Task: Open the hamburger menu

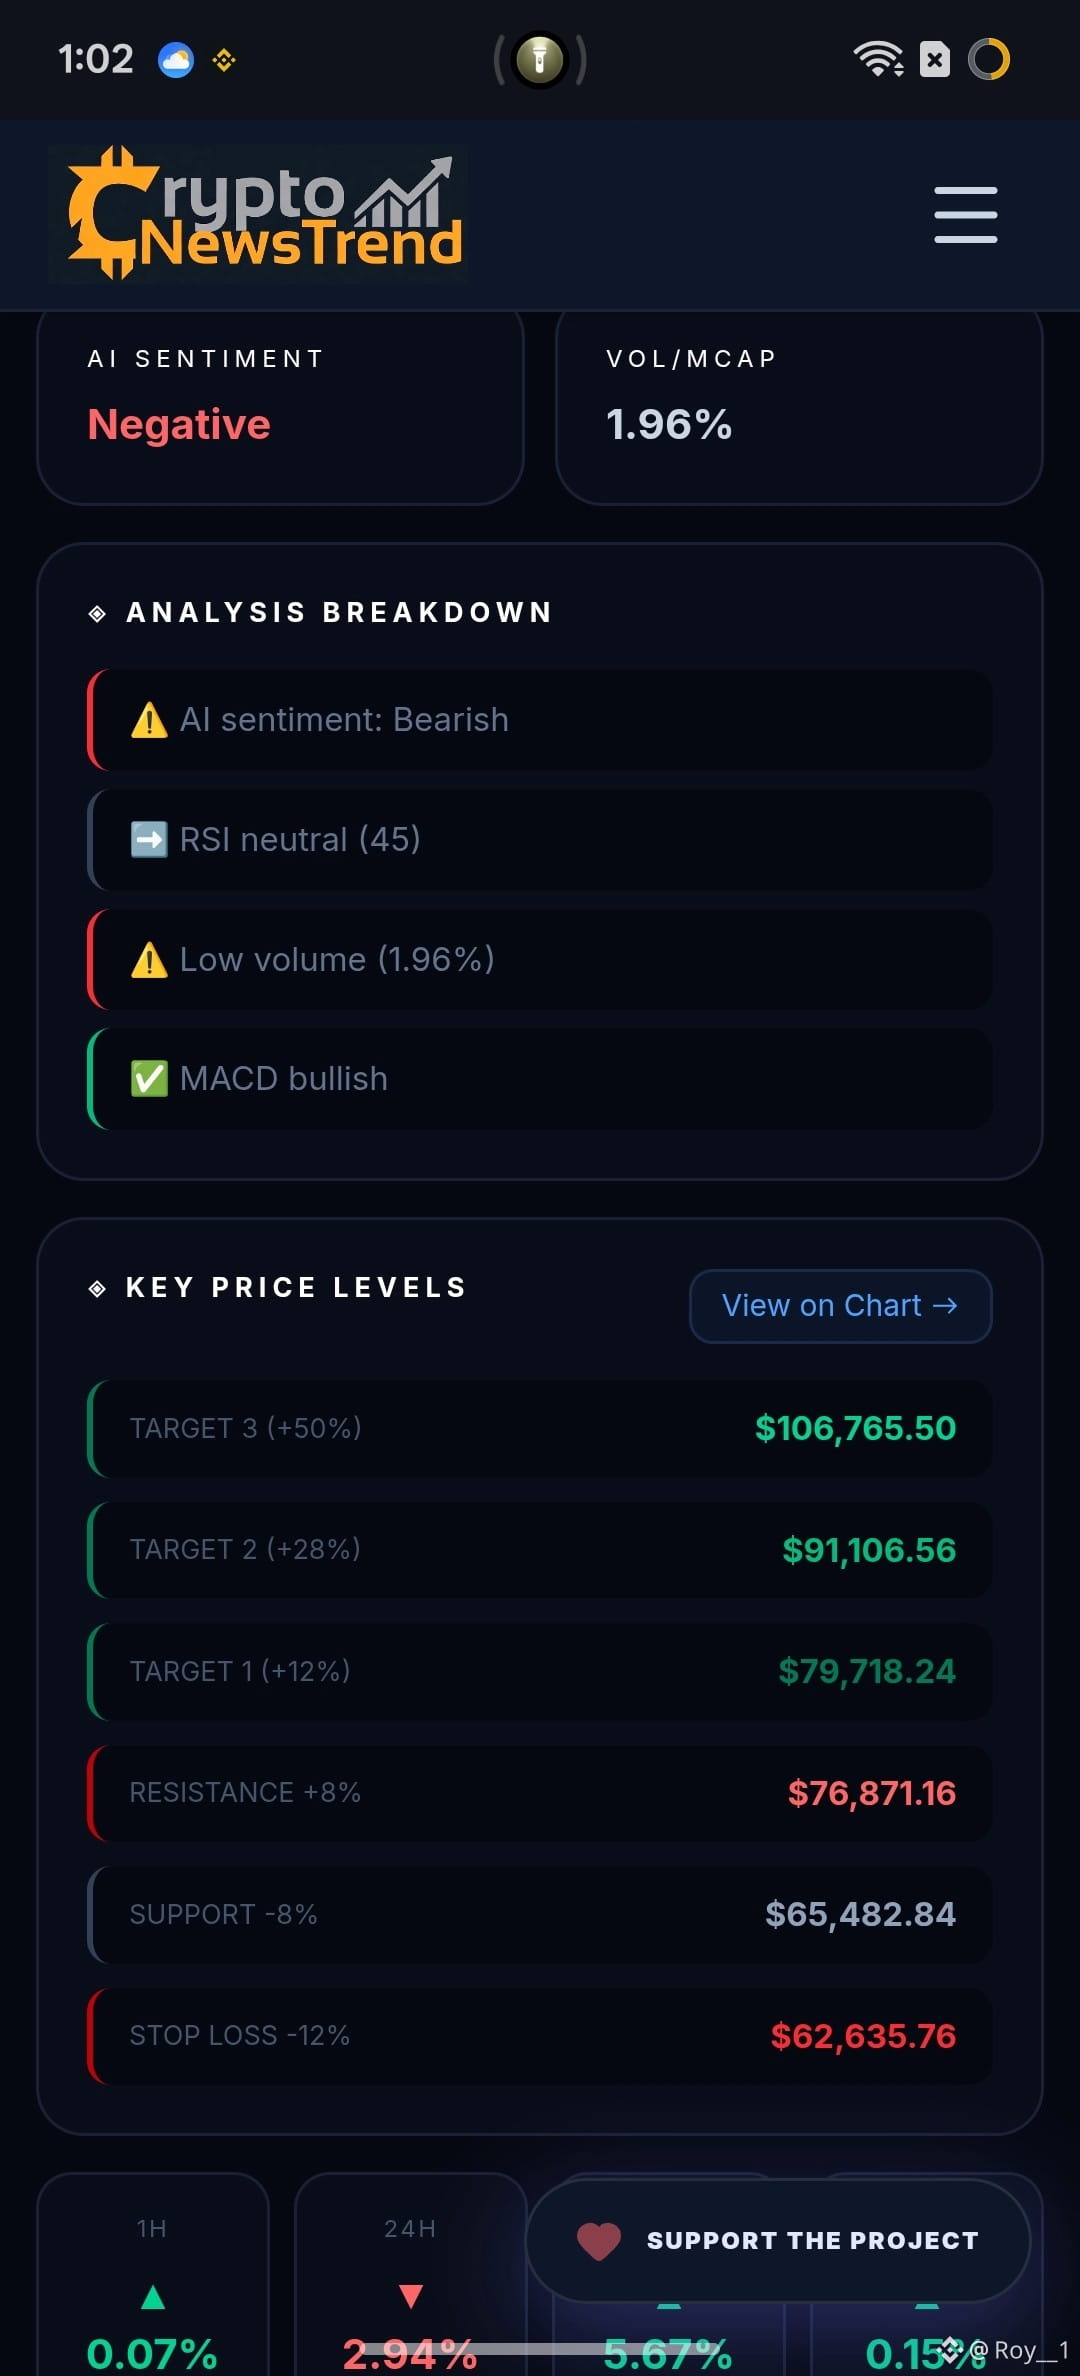Action: 965,214
